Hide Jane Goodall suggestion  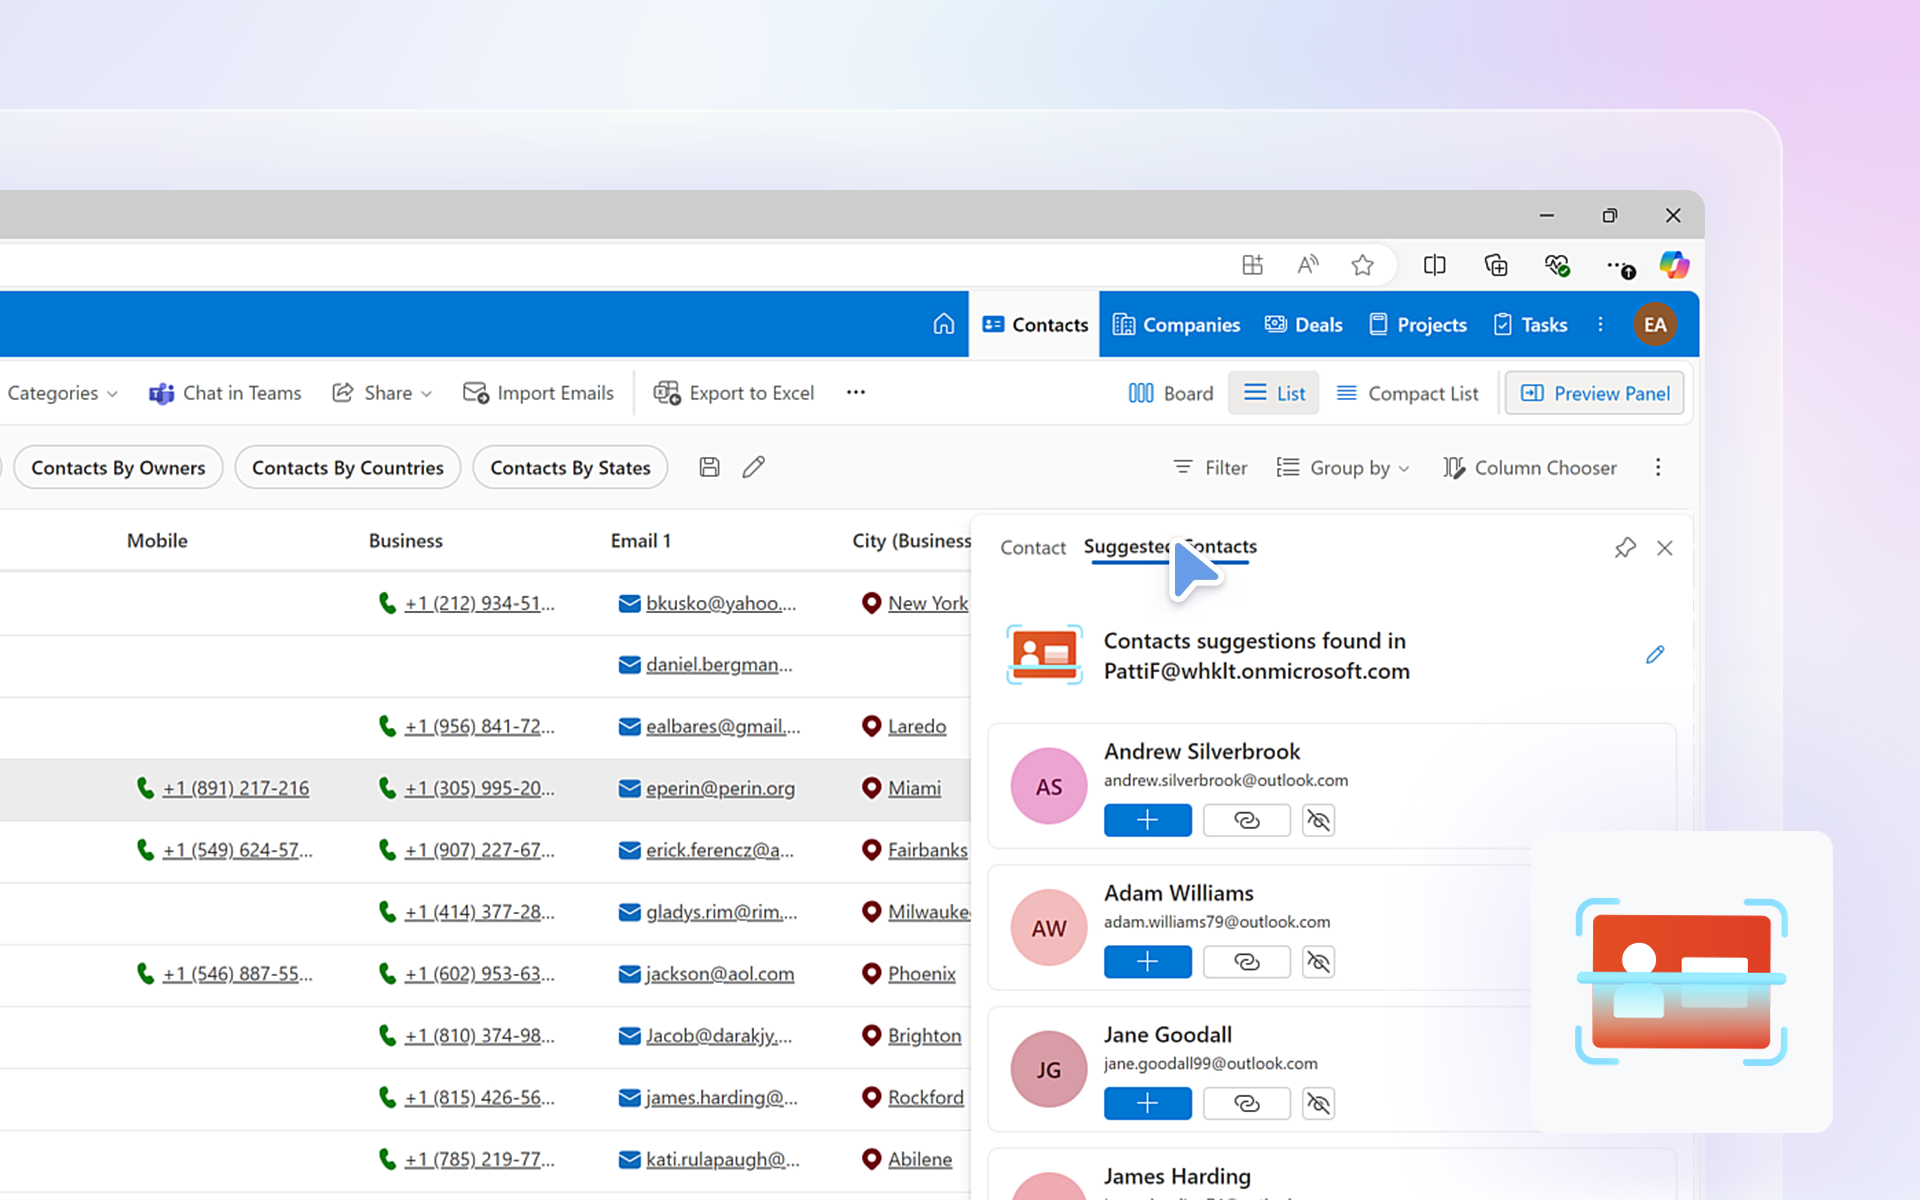coord(1319,1103)
